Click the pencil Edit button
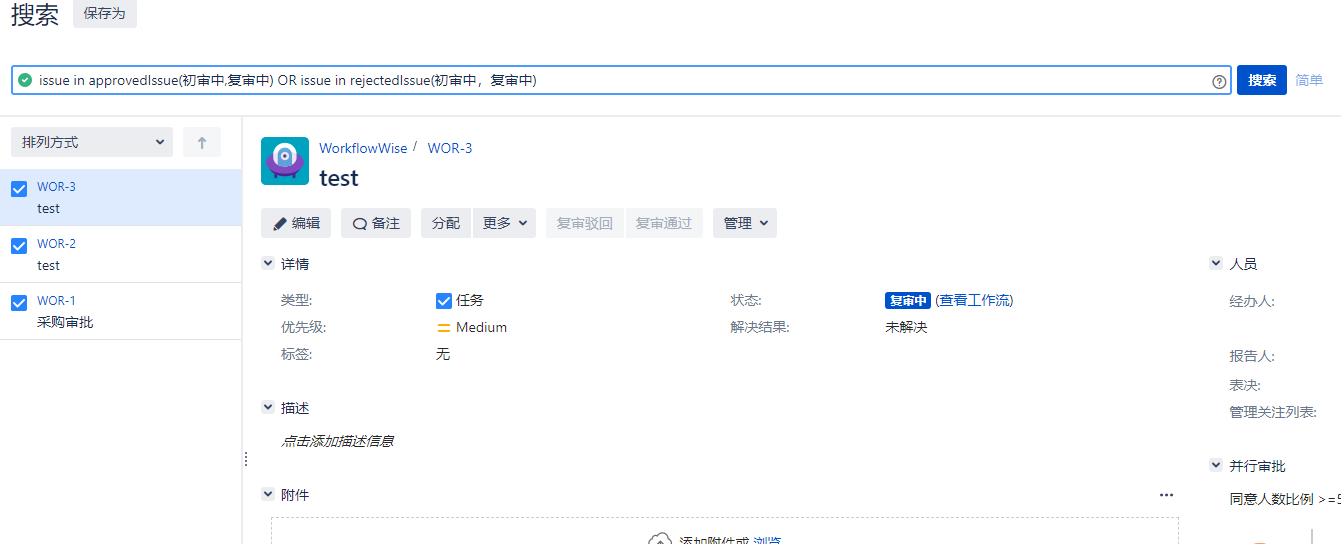 (296, 223)
